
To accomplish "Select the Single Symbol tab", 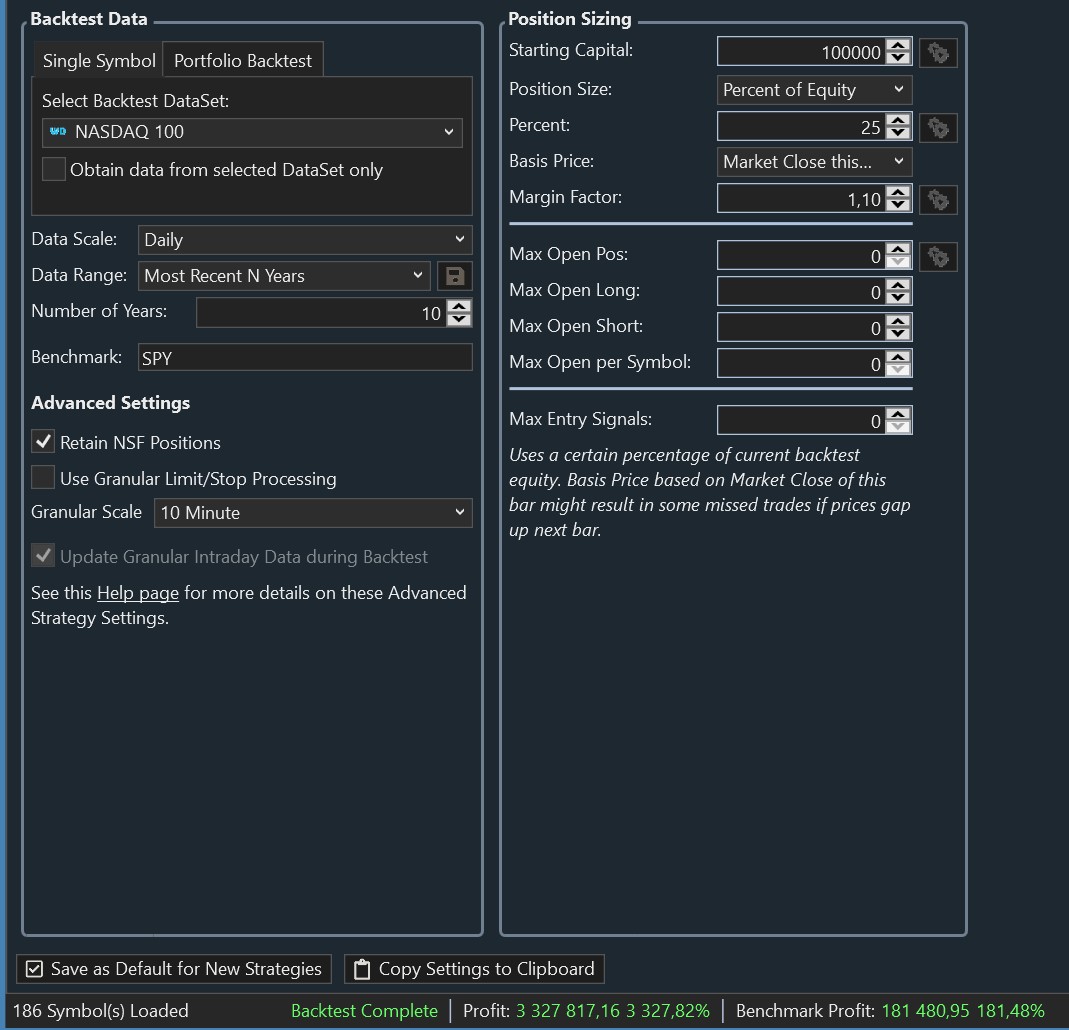I will (x=99, y=61).
